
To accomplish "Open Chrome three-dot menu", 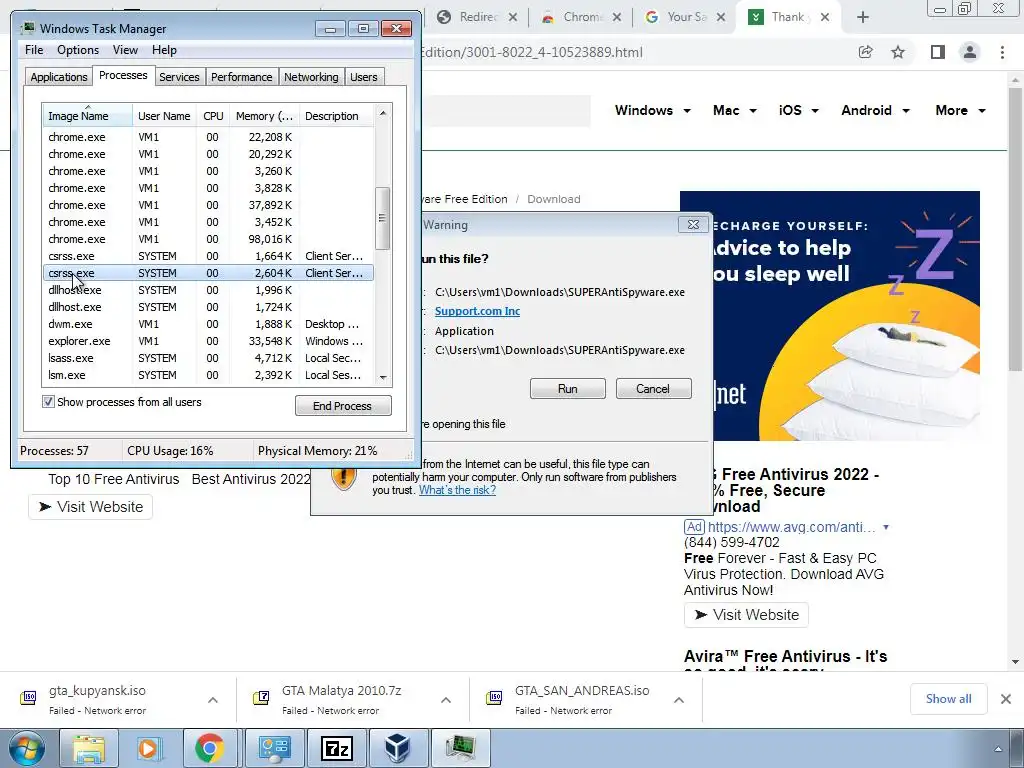I will coord(1002,52).
